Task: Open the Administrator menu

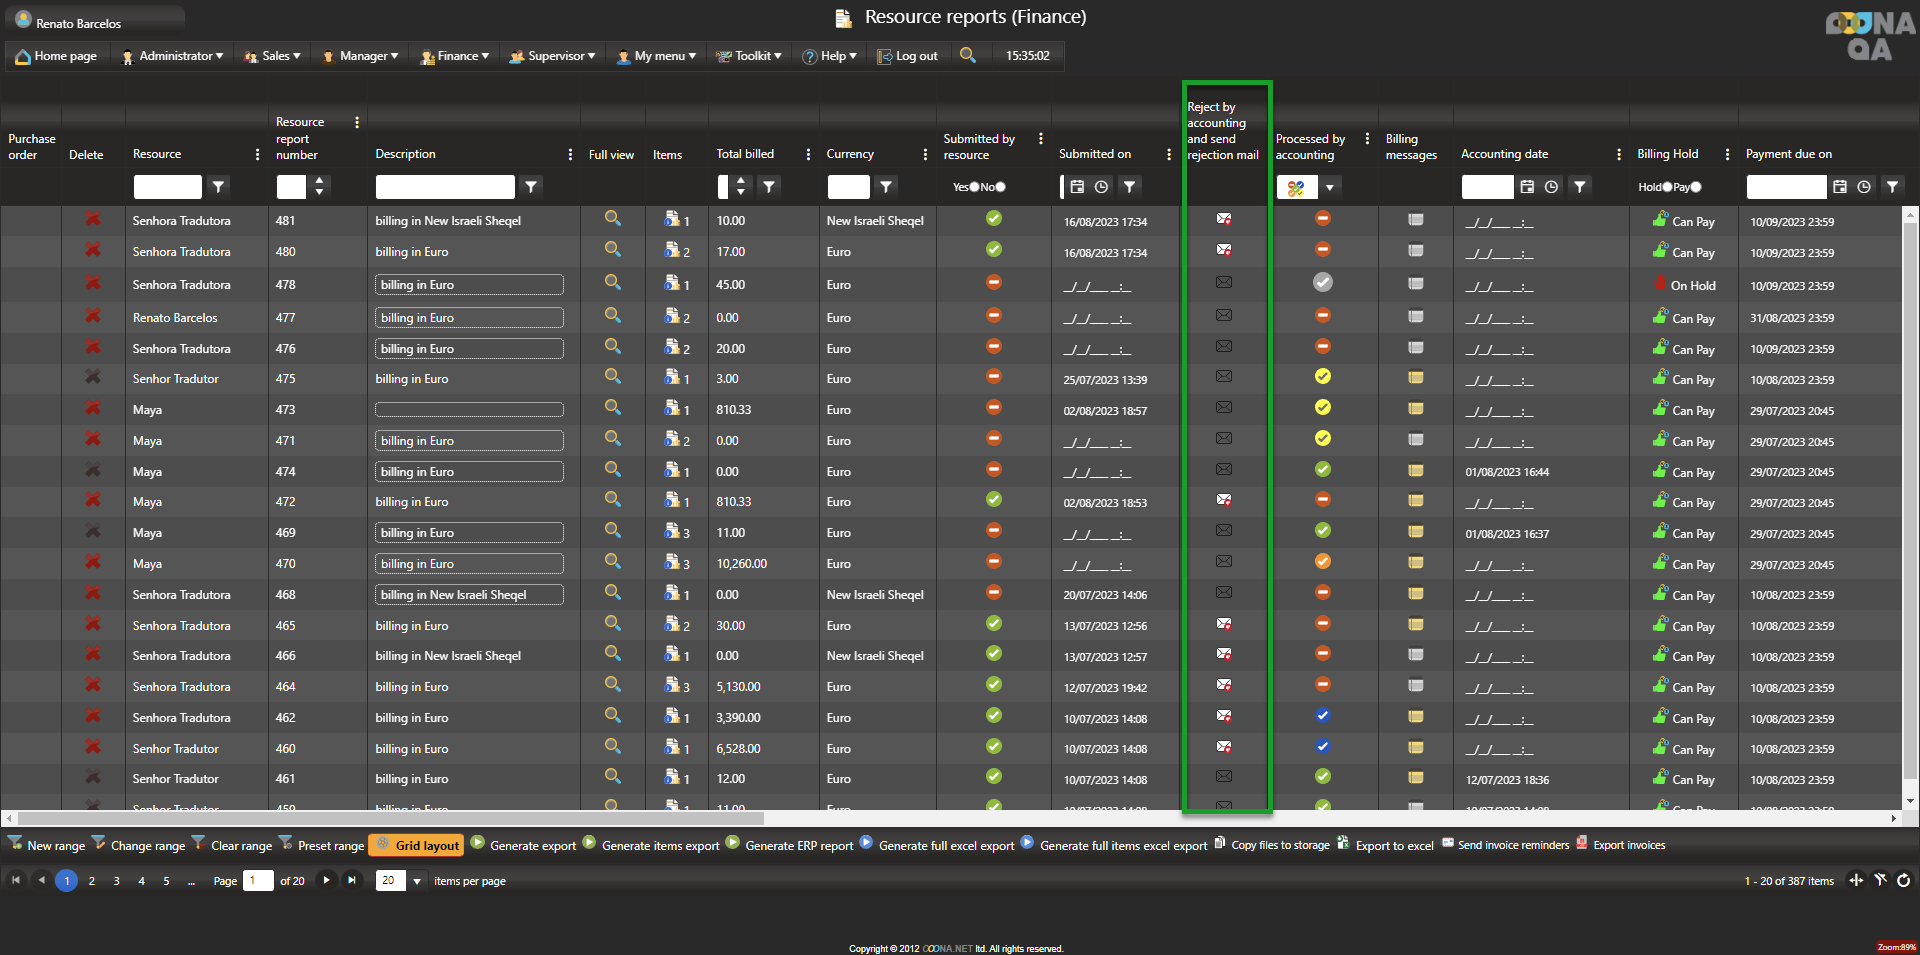Action: coord(172,56)
